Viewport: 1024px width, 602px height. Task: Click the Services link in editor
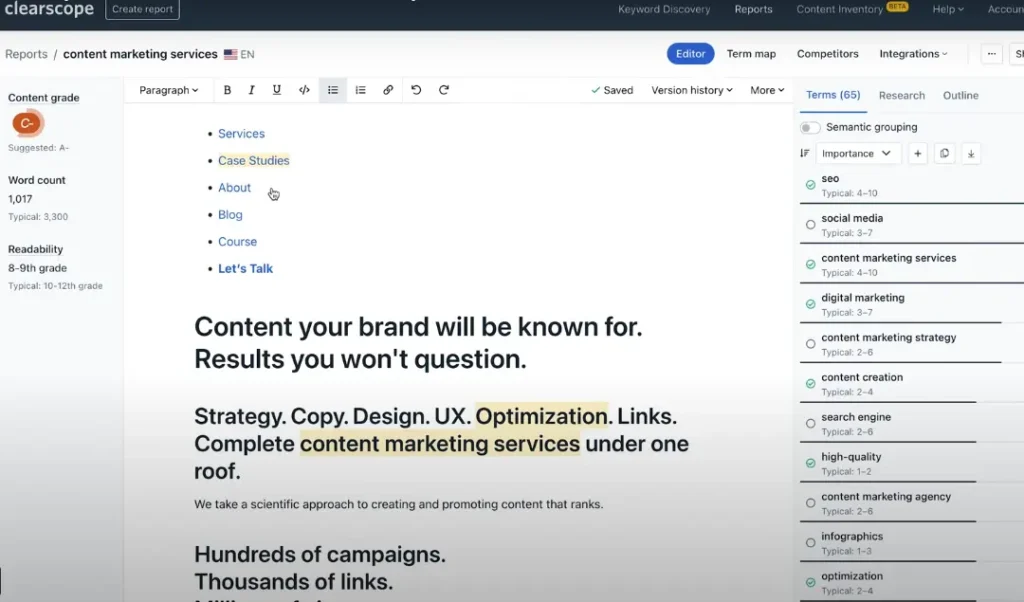[242, 134]
